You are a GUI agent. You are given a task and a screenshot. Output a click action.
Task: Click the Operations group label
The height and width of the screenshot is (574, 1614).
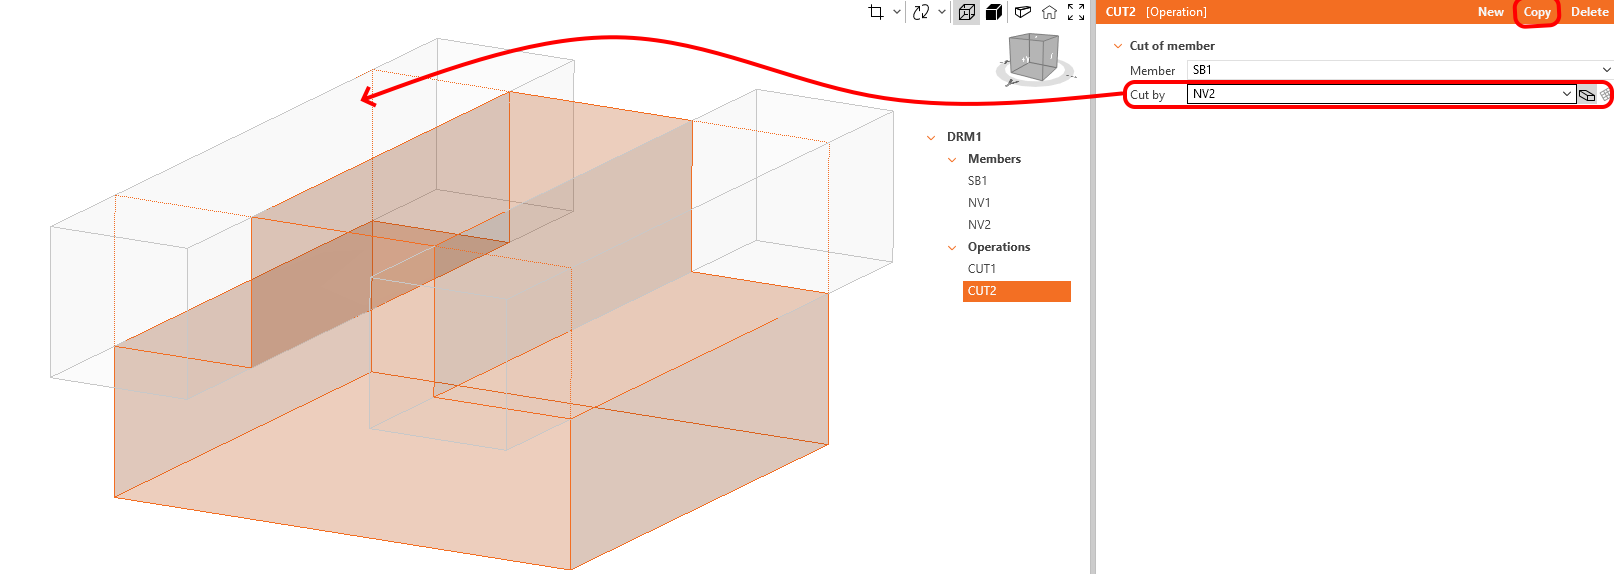click(999, 247)
